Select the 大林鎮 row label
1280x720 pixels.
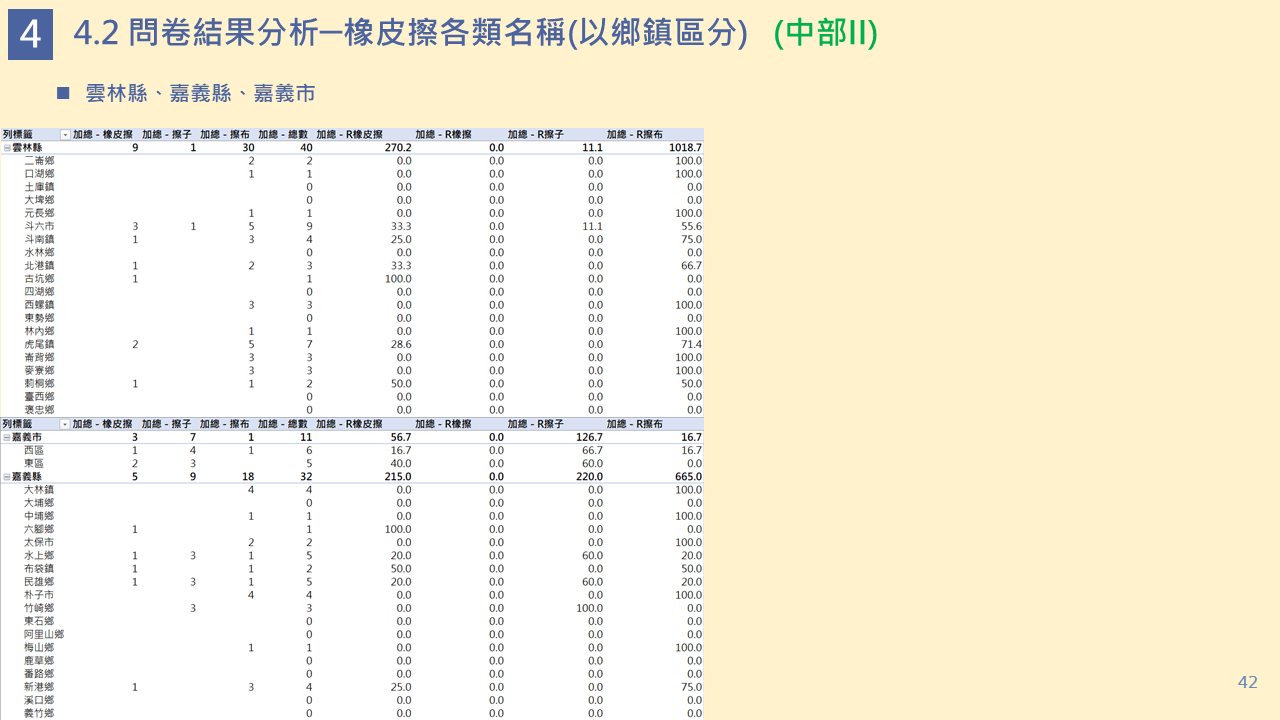pyautogui.click(x=39, y=489)
